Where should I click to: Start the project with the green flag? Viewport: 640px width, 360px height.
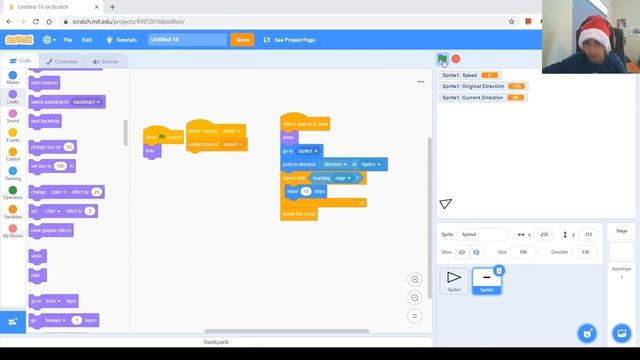point(442,59)
